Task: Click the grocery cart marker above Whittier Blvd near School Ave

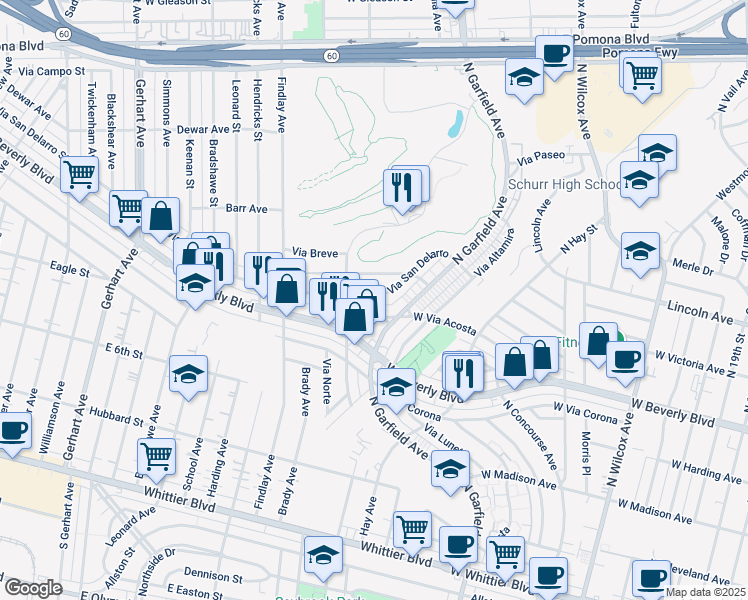Action: (156, 460)
